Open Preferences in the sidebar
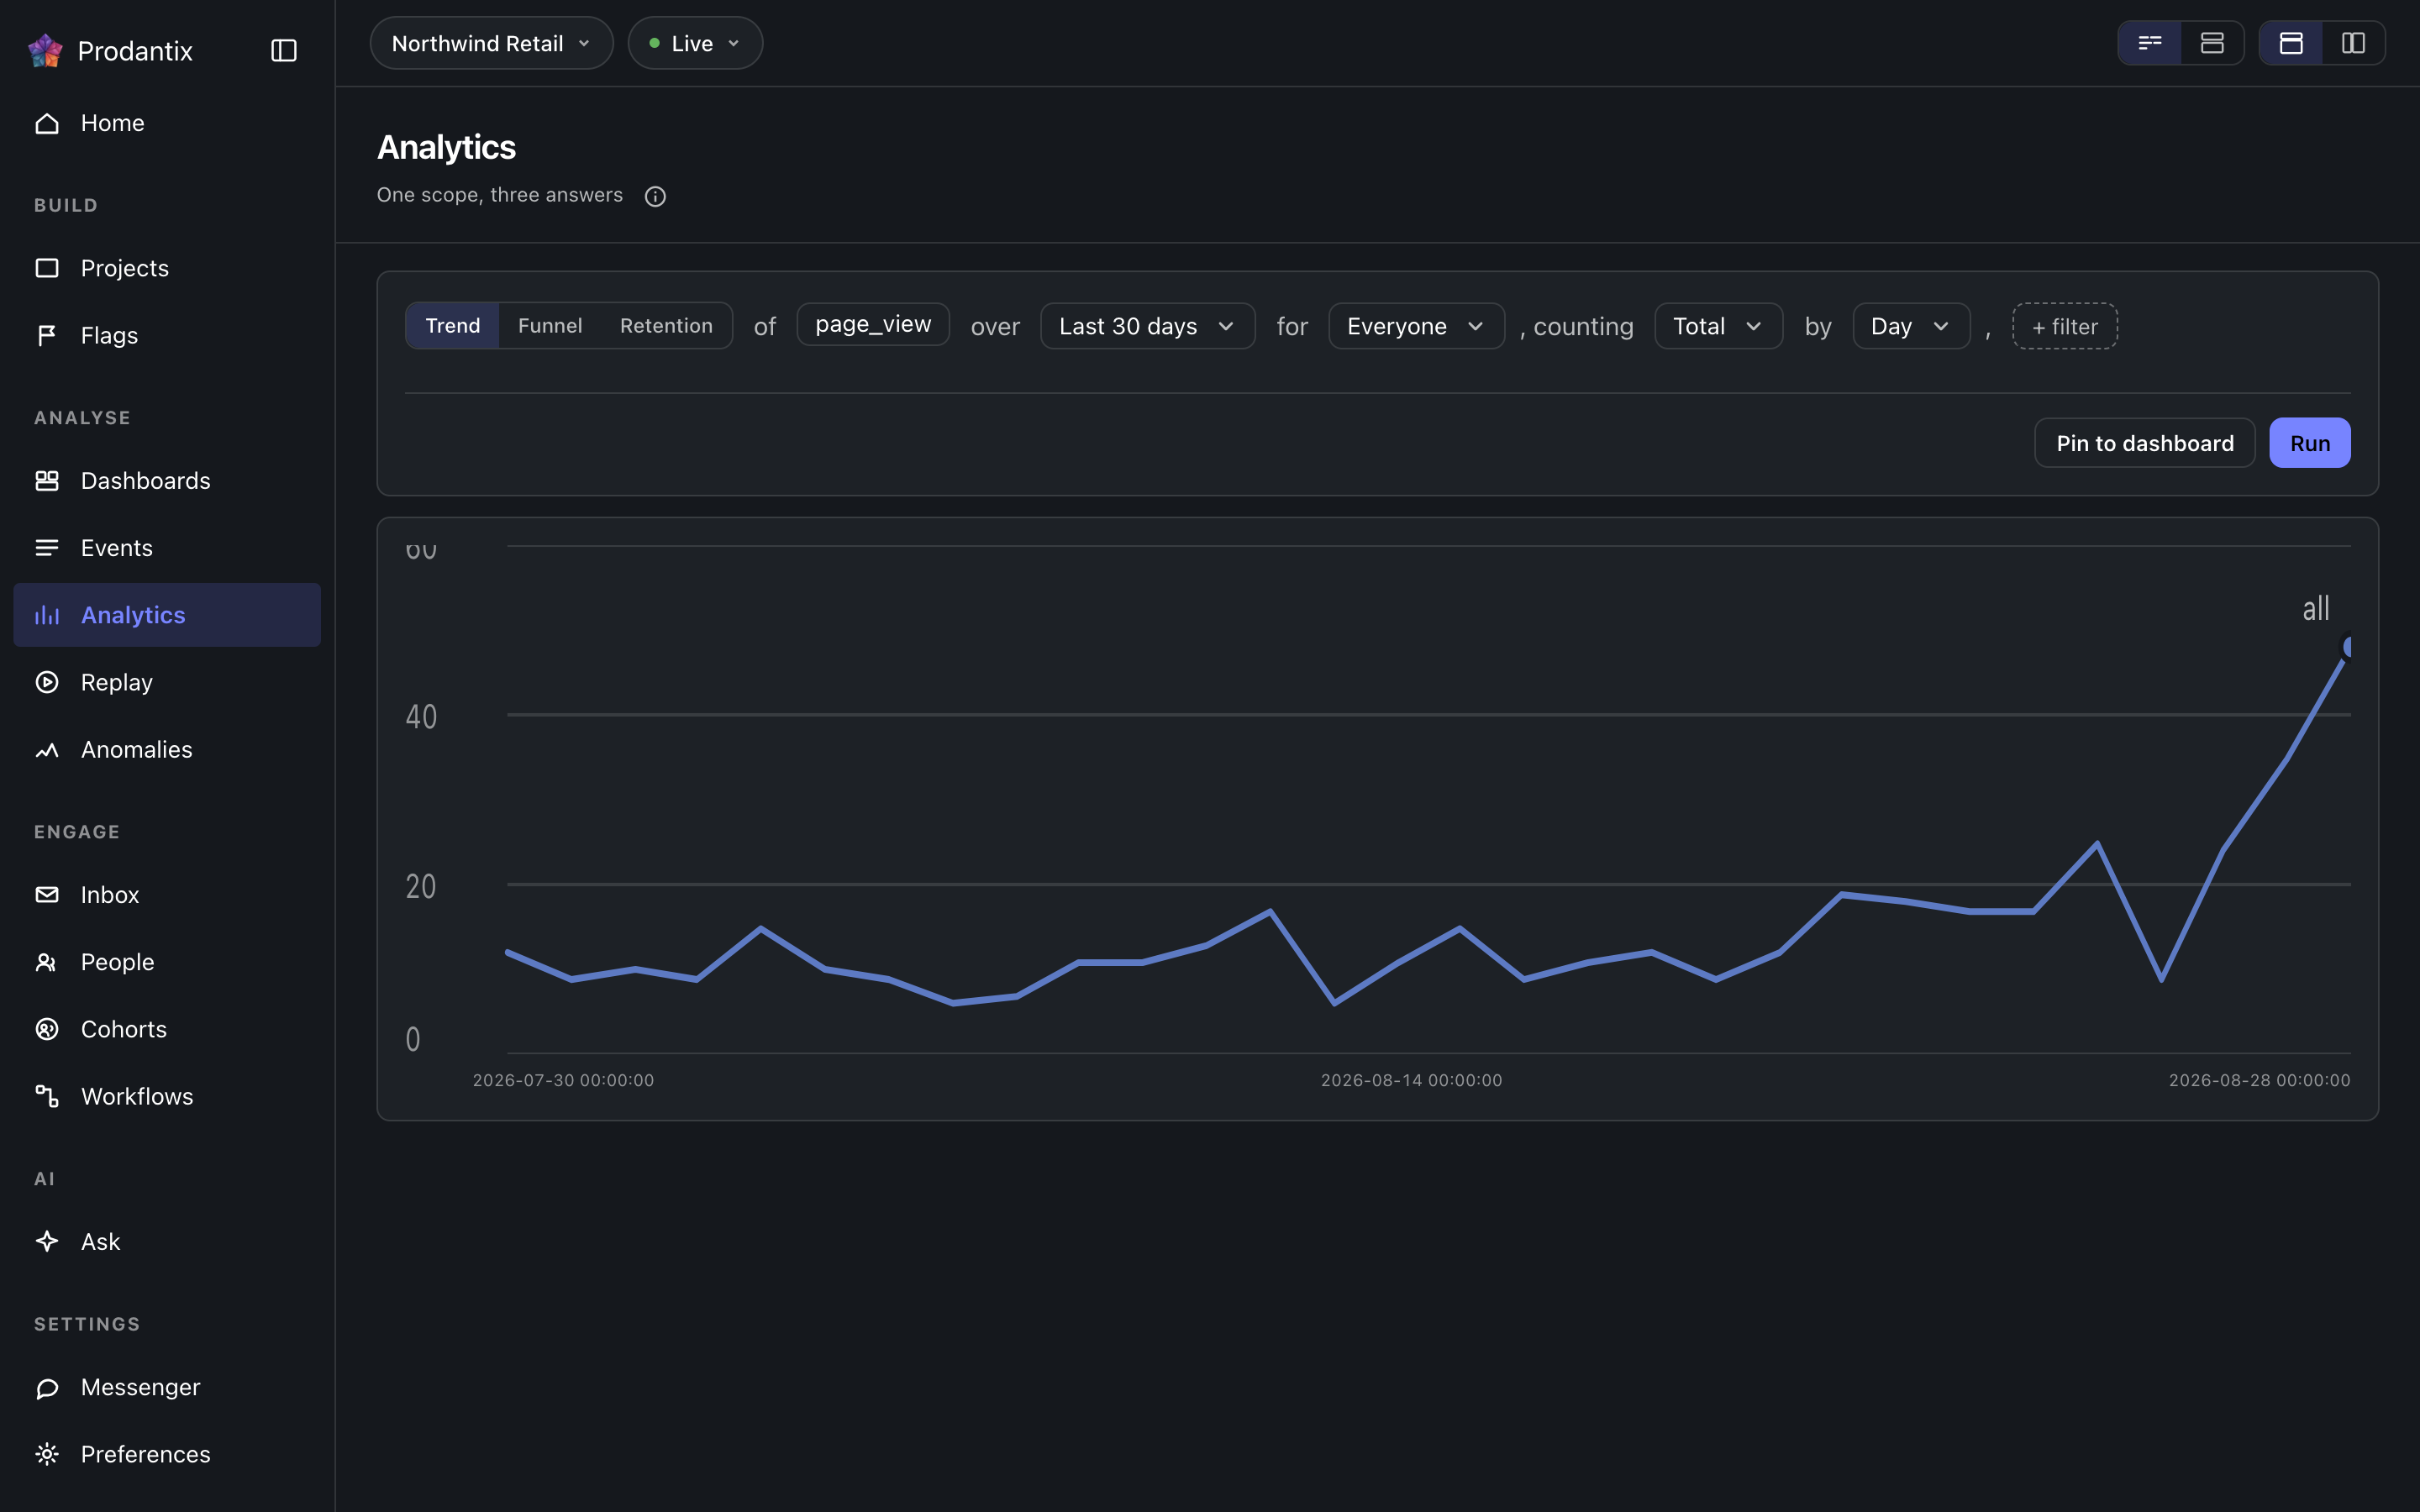Screen dimensions: 2420x1512 (167, 1454)
